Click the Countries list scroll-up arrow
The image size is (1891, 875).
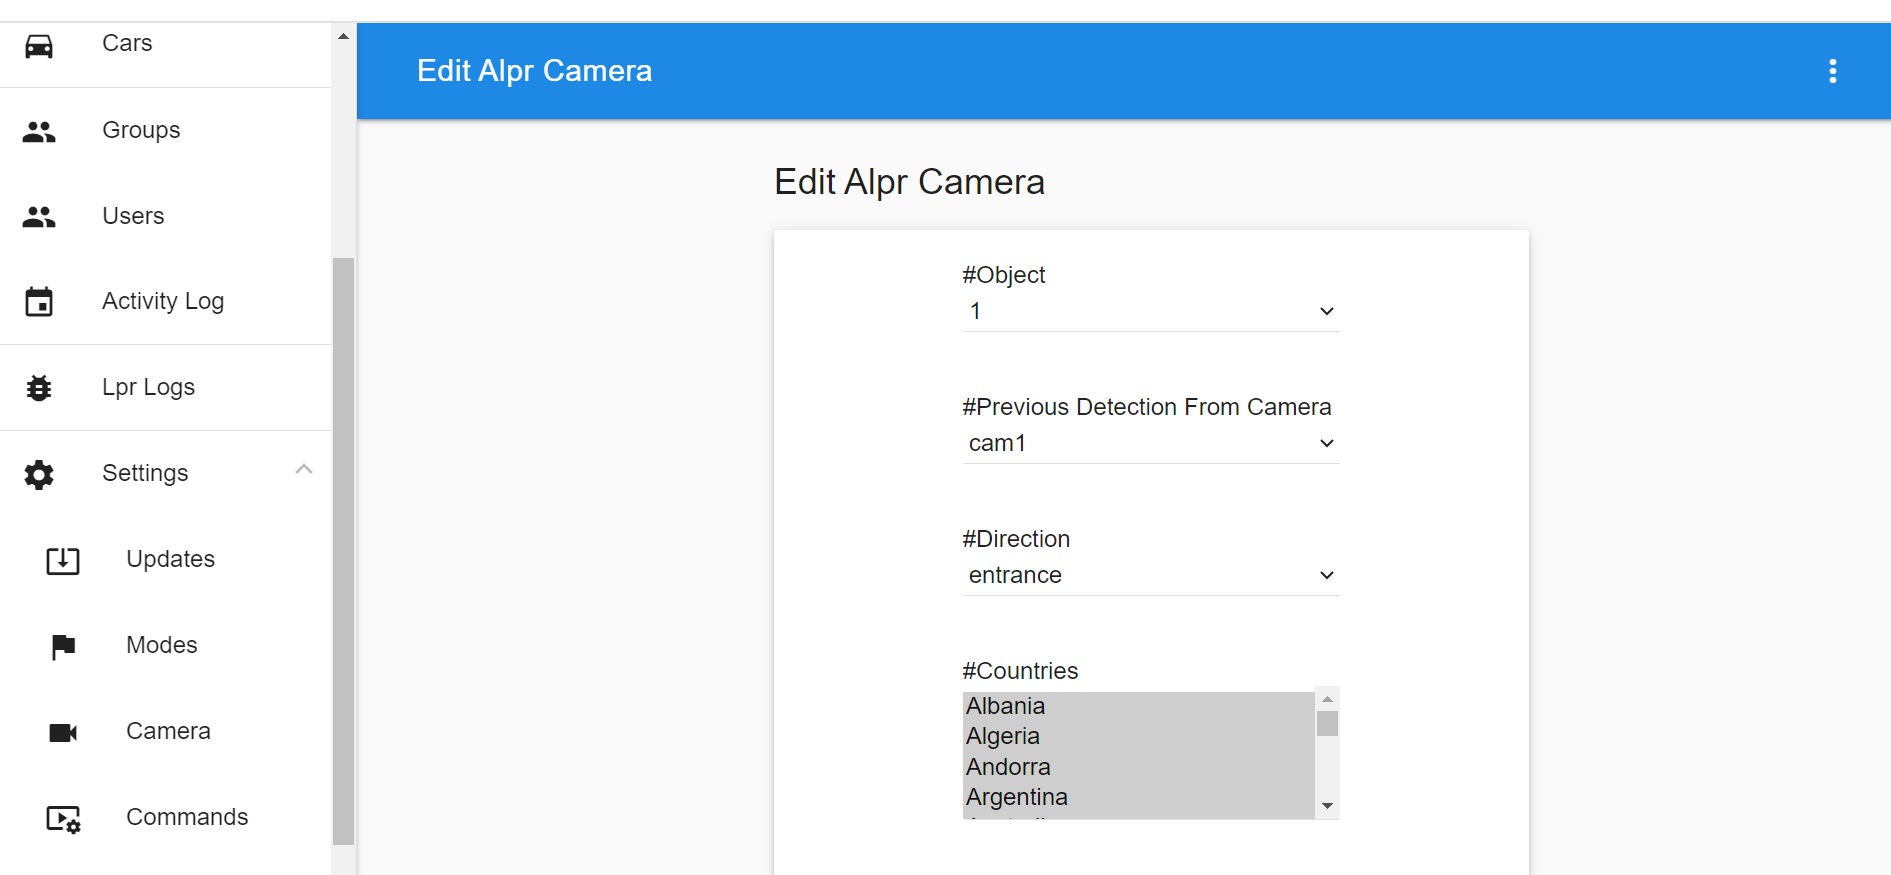(1328, 699)
